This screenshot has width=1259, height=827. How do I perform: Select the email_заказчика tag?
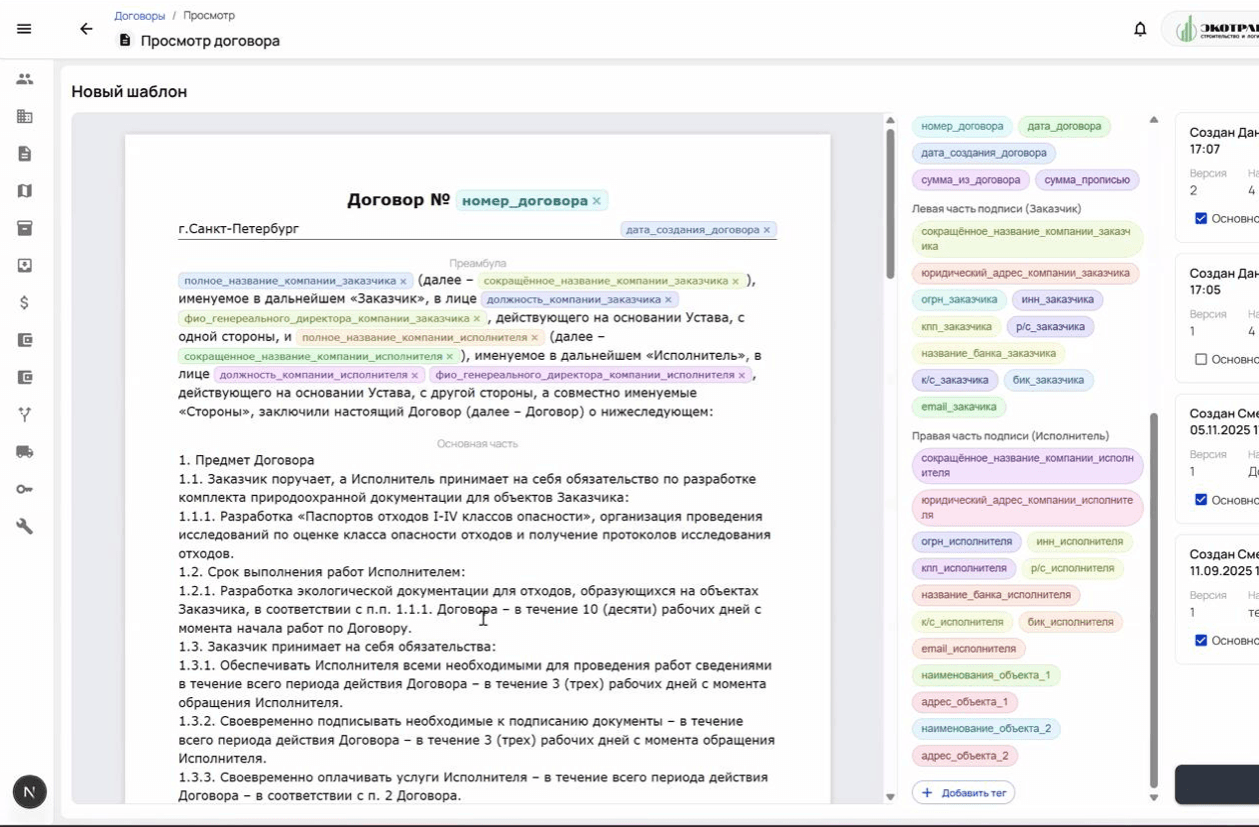[959, 407]
